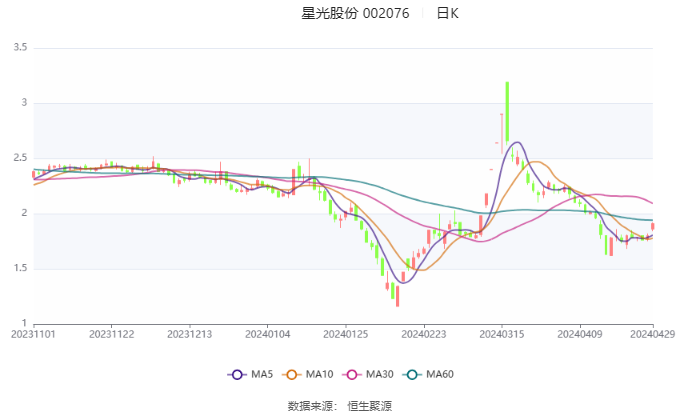Click the data source text 数据来源：恒生聚源

point(340,406)
